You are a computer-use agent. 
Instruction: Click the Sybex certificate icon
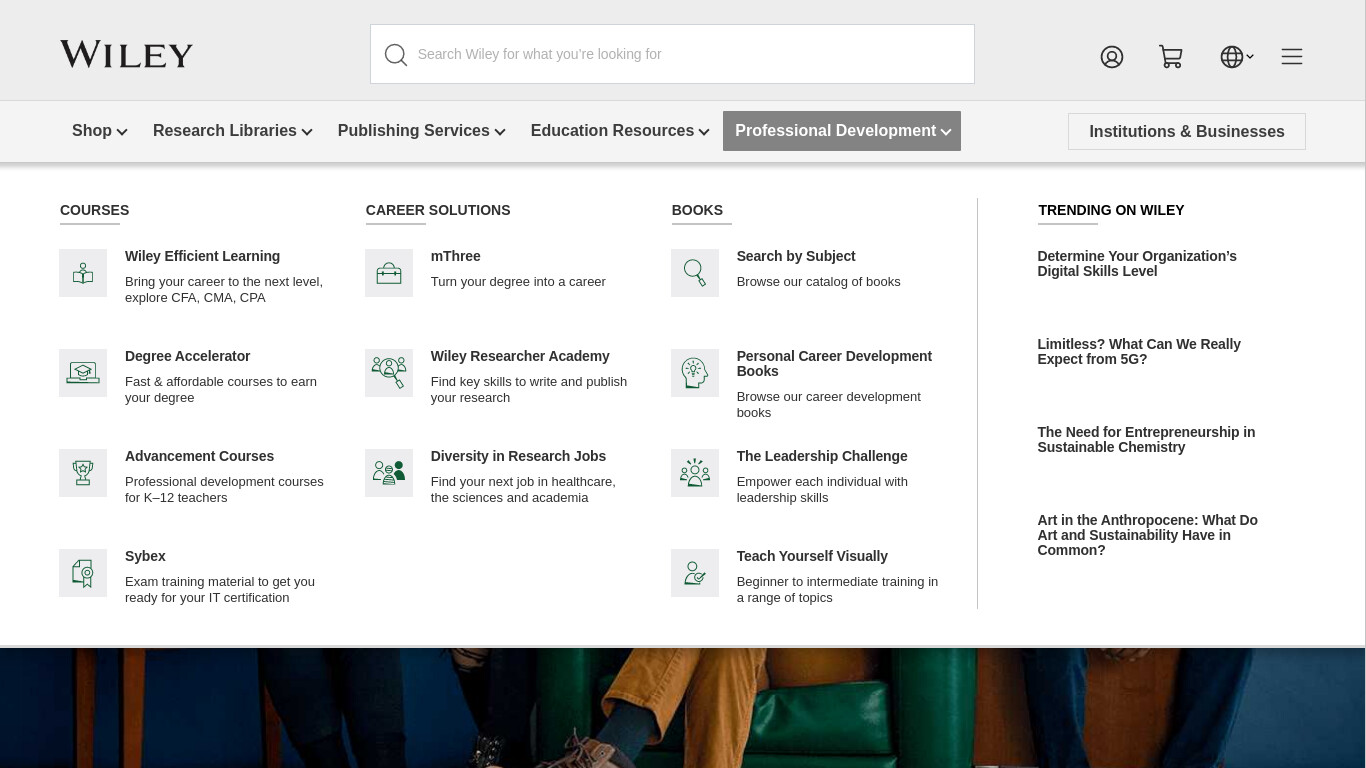(x=83, y=573)
